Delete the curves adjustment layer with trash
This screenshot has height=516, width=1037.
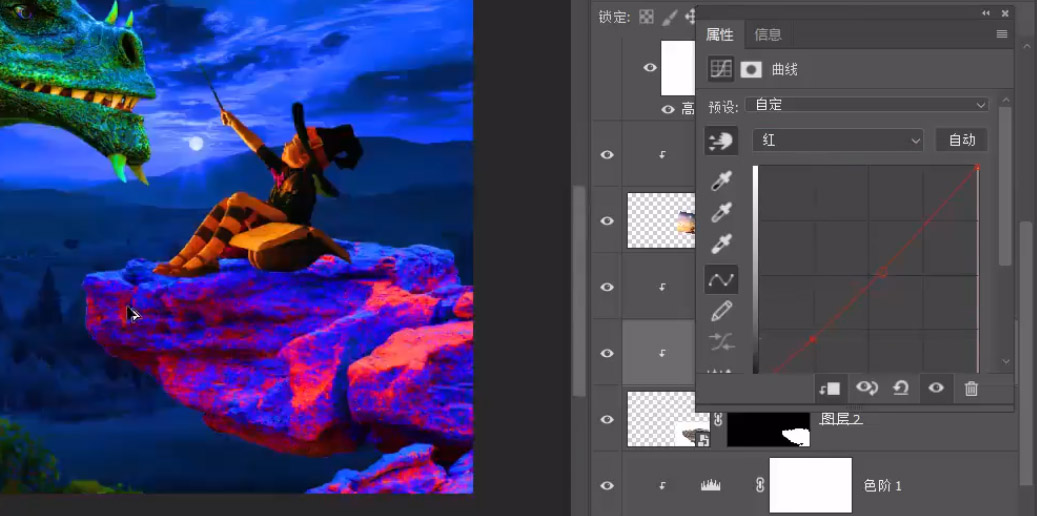[x=971, y=389]
